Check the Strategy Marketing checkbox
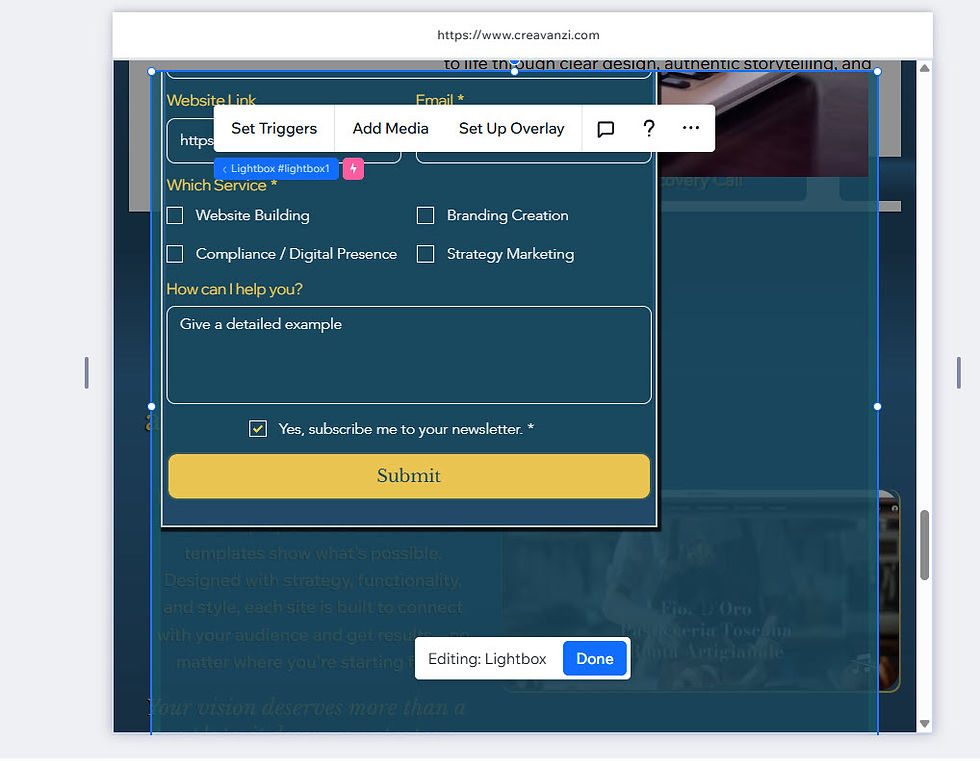 point(425,254)
